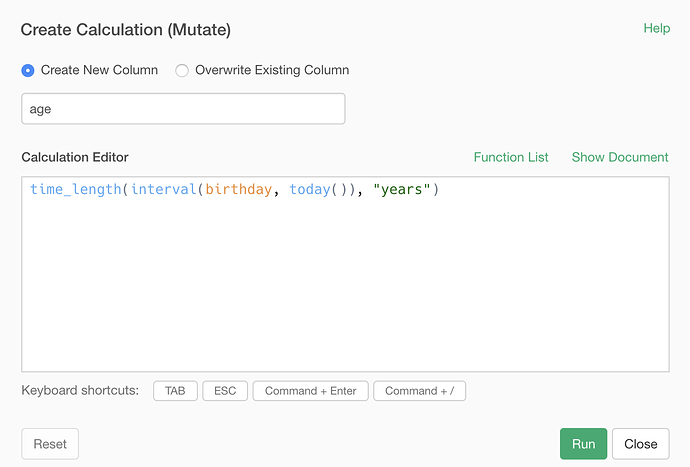Click the column name field containing age
Viewport: 690px width, 467px height.
183,109
